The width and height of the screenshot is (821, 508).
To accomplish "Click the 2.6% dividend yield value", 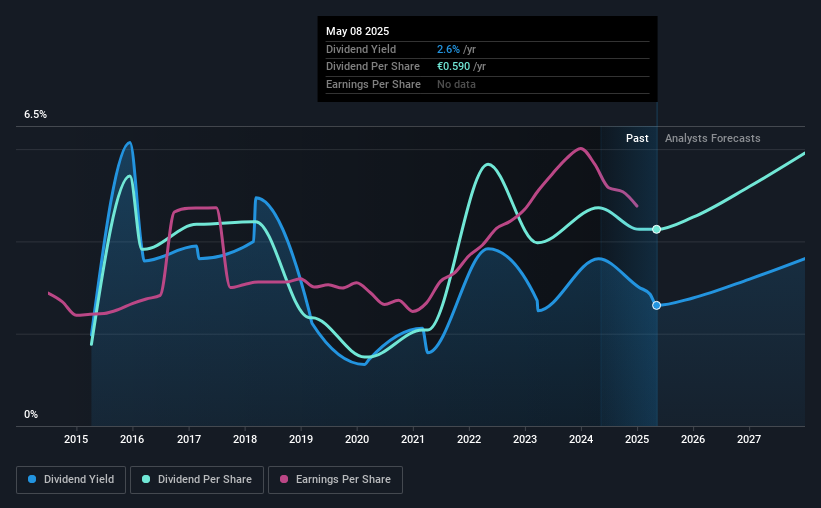I will [448, 49].
